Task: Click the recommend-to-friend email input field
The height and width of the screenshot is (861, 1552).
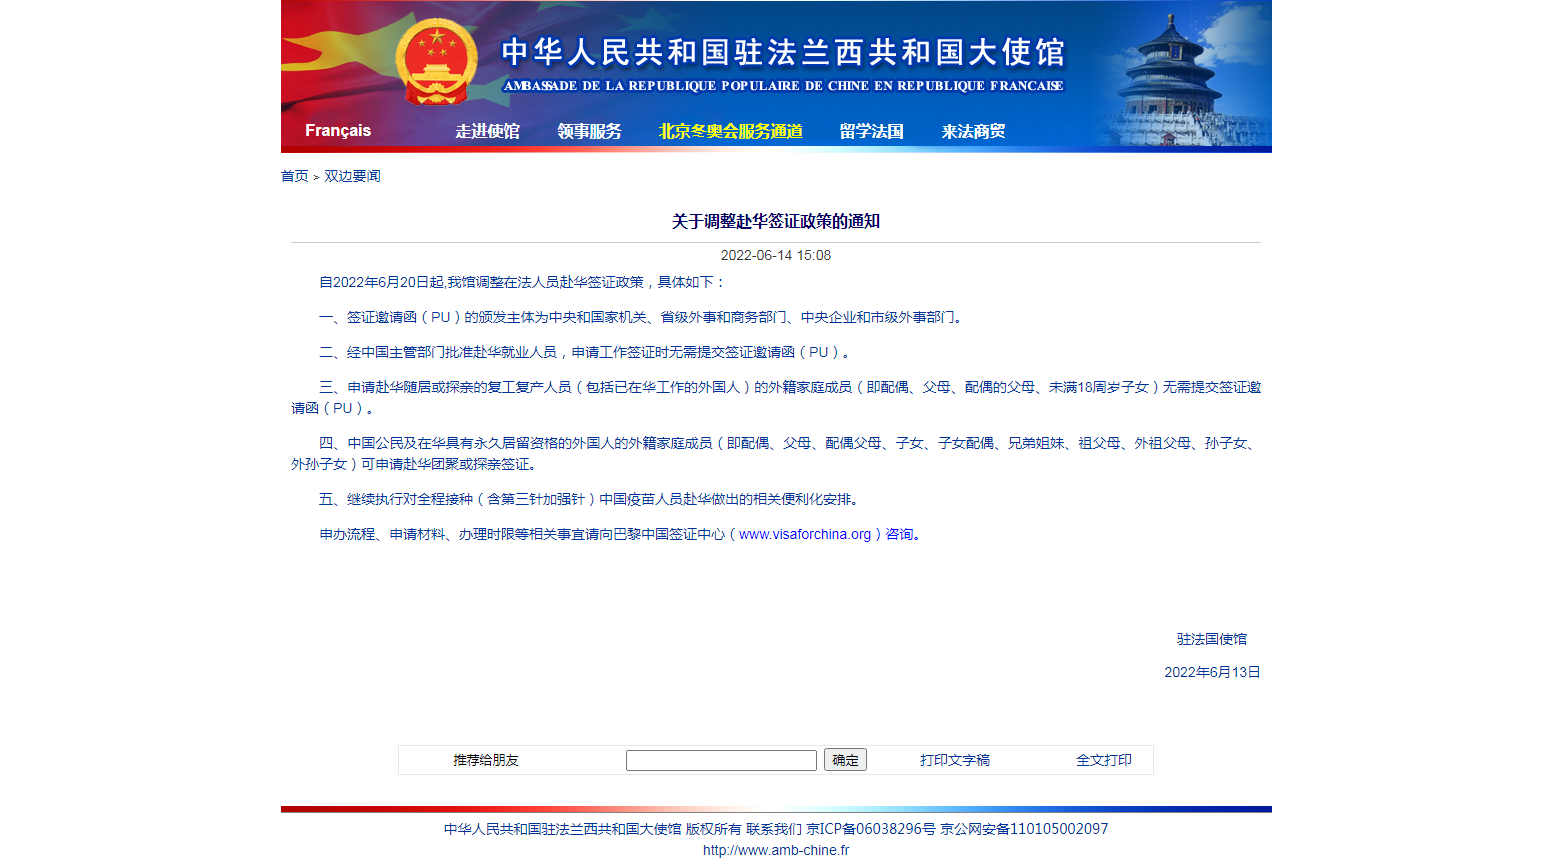Action: 721,761
